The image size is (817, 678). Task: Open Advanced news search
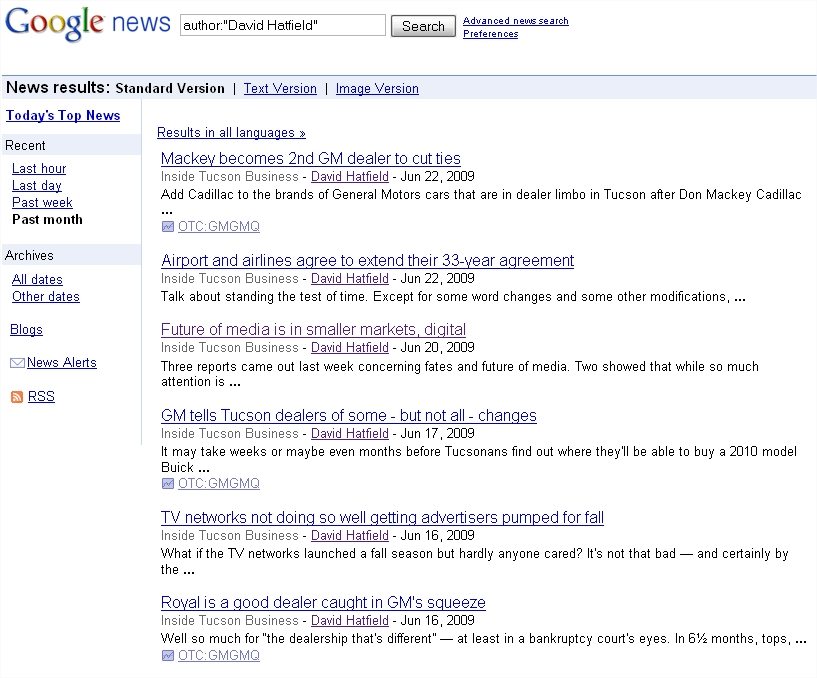pos(515,21)
